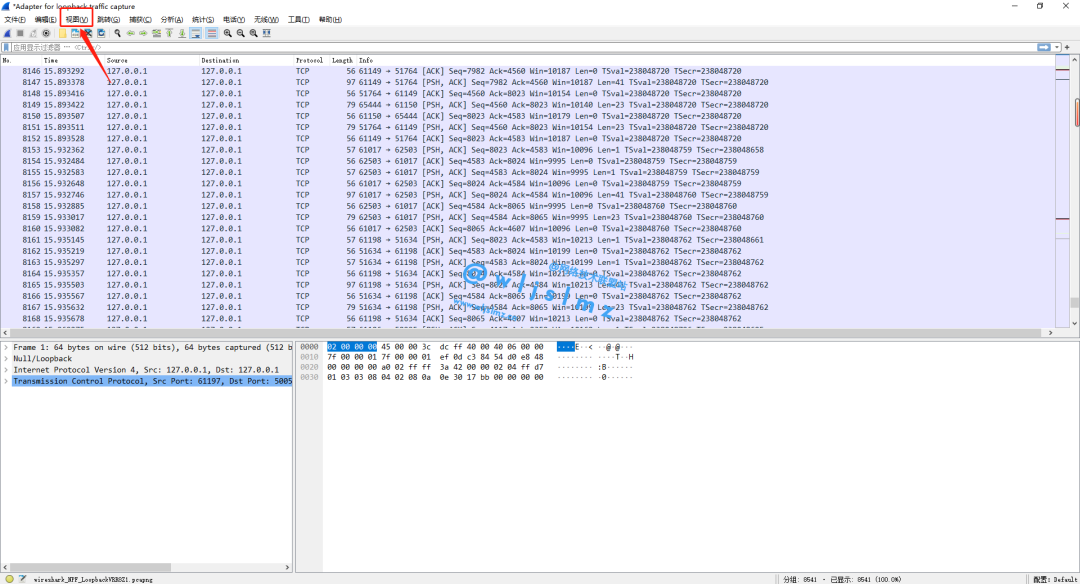The image size is (1080, 584).
Task: Go forward in packet history
Action: [143, 33]
